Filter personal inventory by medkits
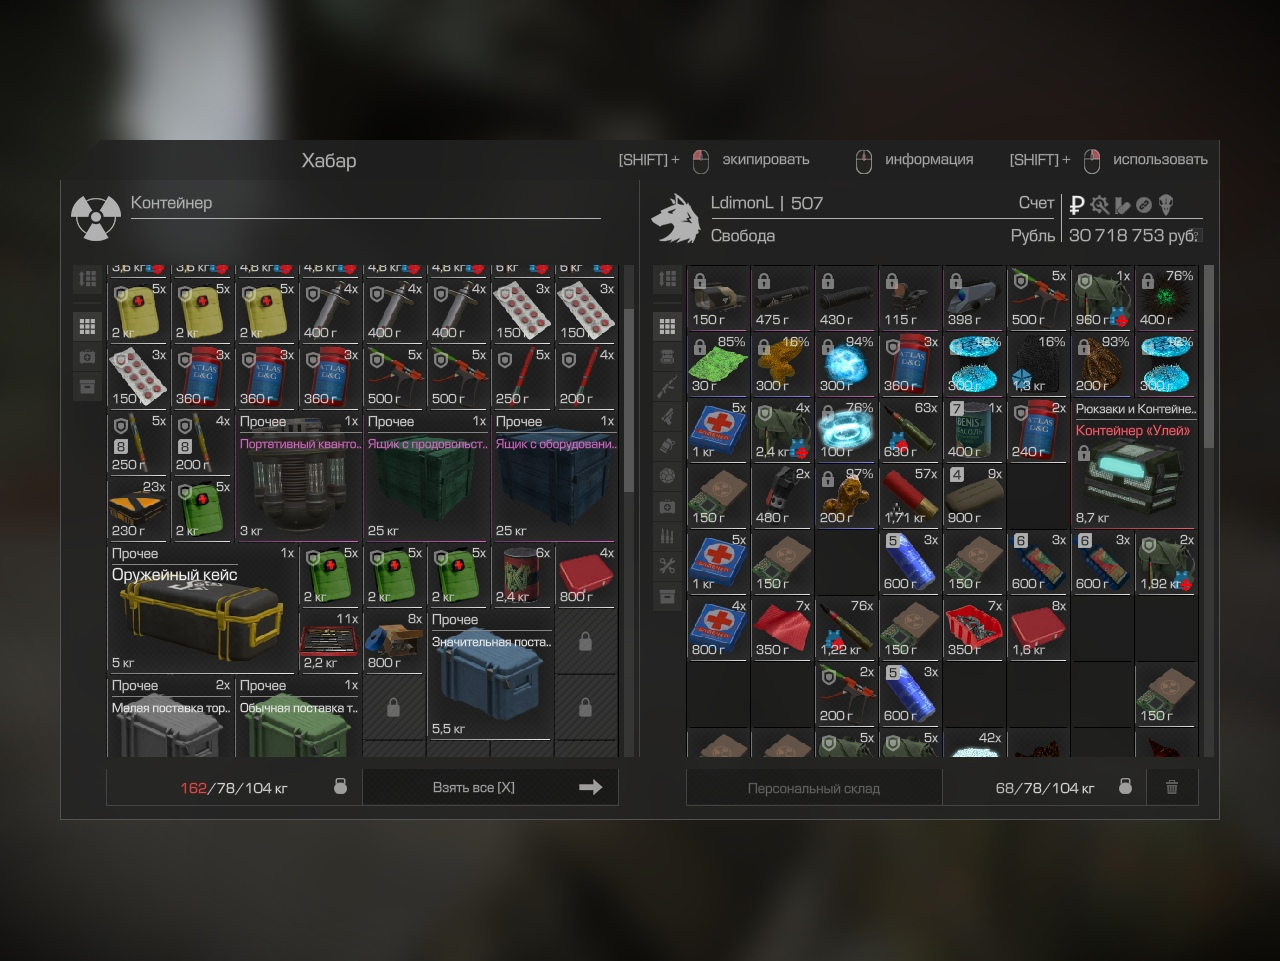This screenshot has height=961, width=1280. pos(667,506)
